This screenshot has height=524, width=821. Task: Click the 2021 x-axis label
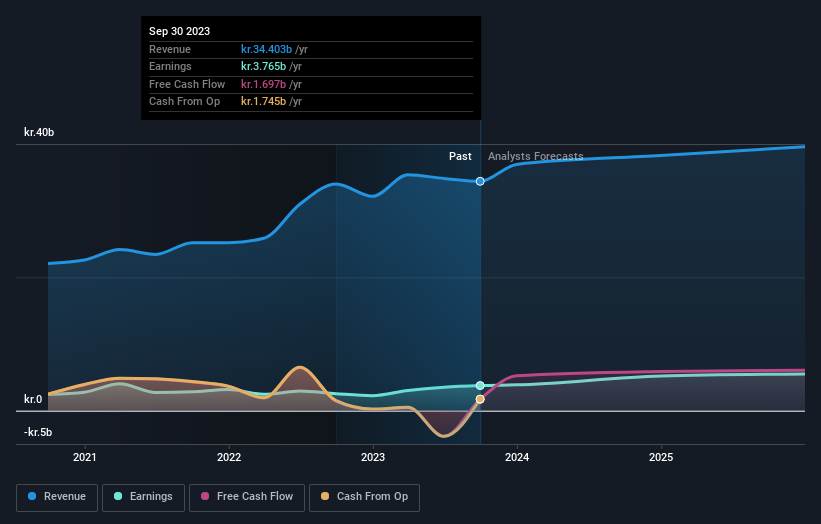(85, 458)
